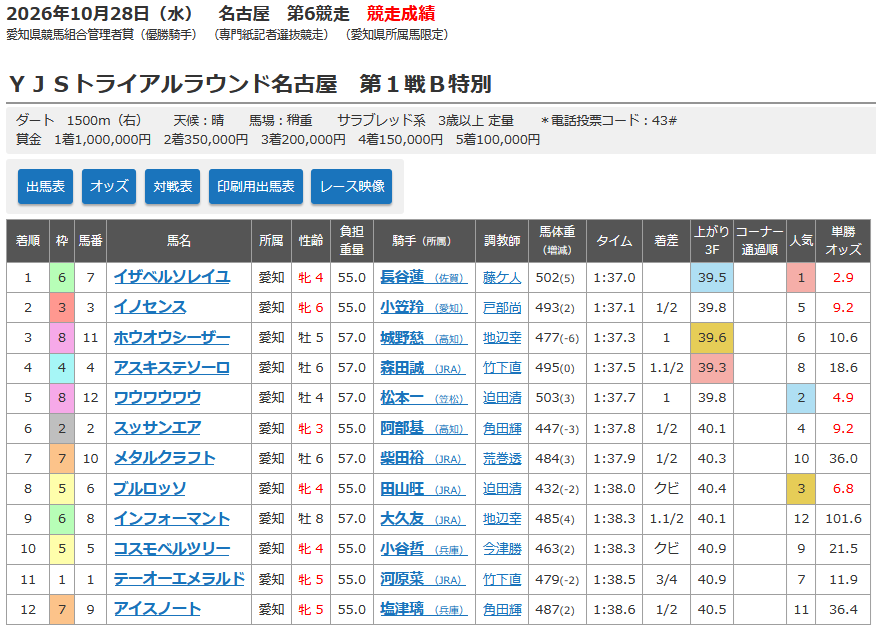The height and width of the screenshot is (632, 876).
Task: Select the blue 39.5 last-3F cell
Action: click(712, 278)
